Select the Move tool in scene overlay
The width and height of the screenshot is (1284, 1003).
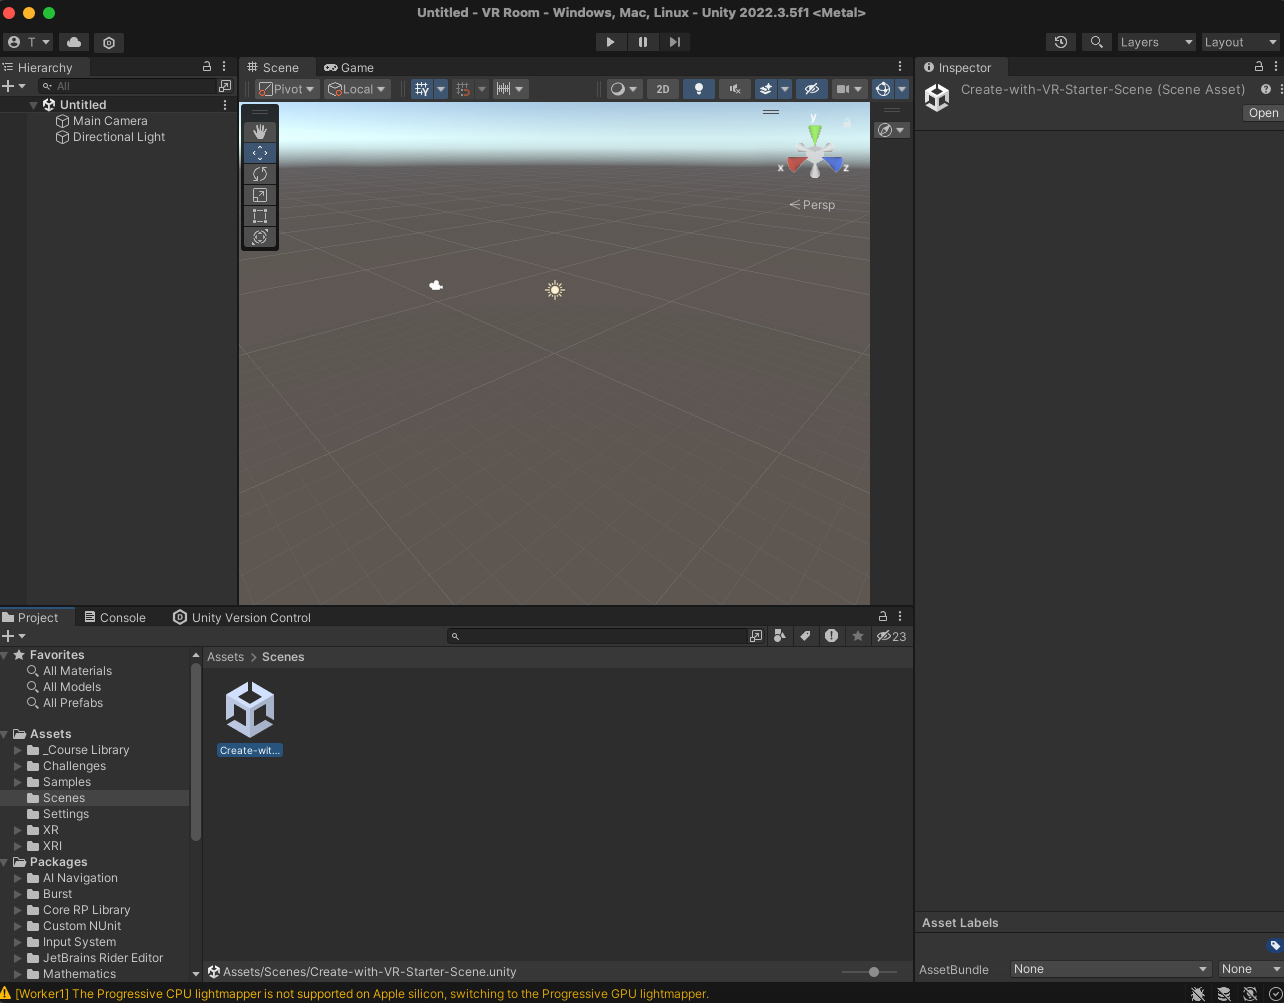pos(260,153)
